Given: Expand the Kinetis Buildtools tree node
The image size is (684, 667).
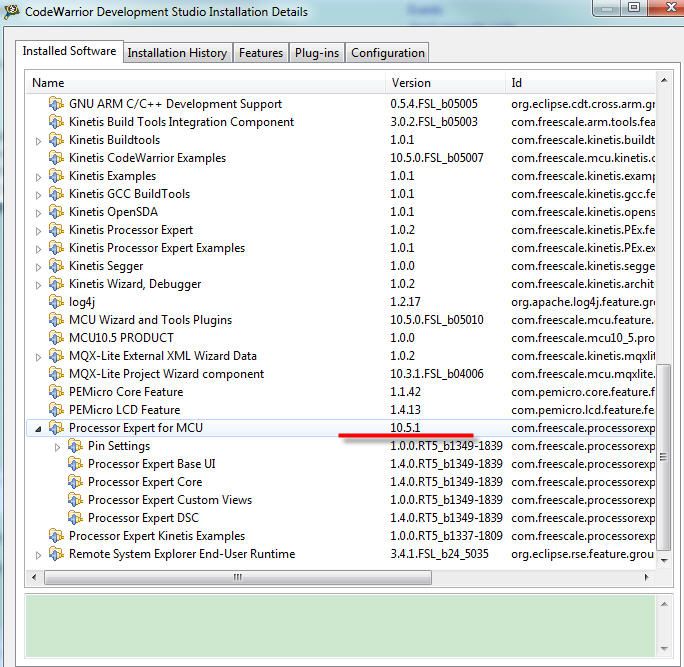Looking at the screenshot, I should point(38,141).
